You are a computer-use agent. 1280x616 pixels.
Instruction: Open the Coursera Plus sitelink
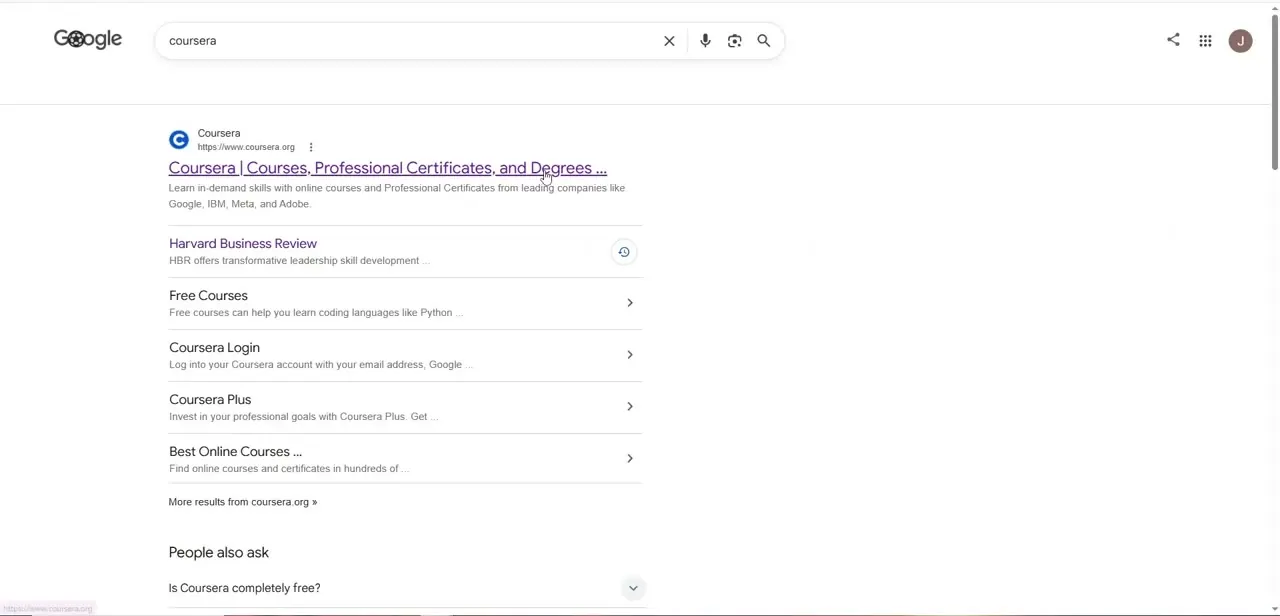tap(210, 399)
